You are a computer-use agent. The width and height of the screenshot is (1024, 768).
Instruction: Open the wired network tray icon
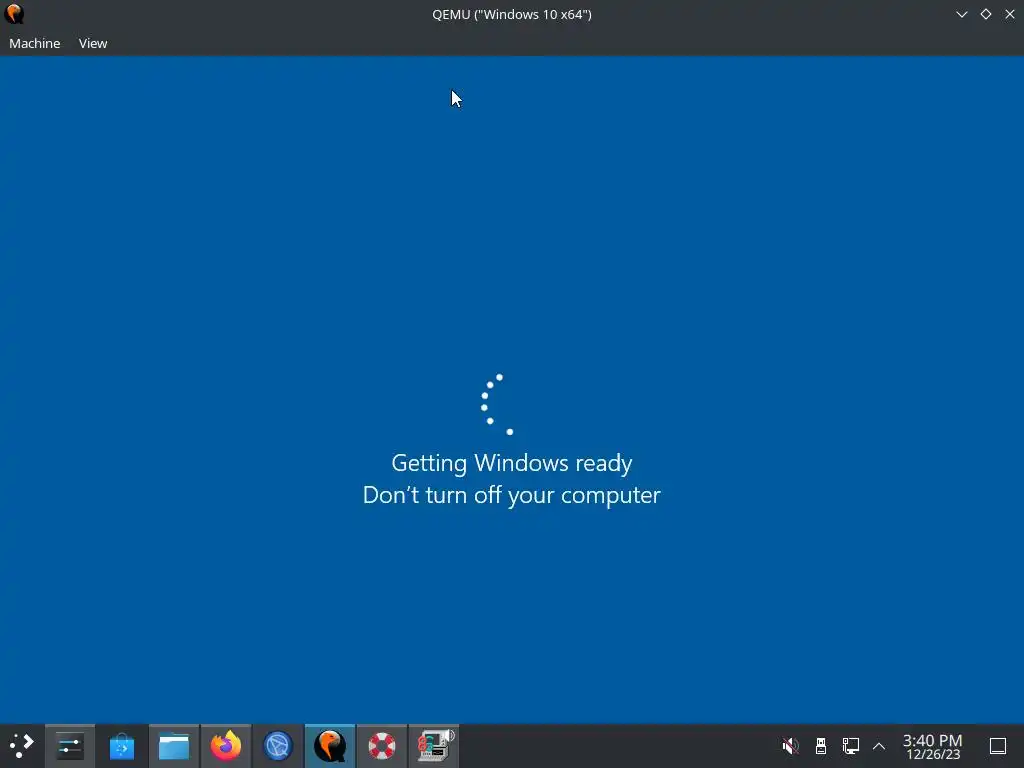click(x=850, y=746)
